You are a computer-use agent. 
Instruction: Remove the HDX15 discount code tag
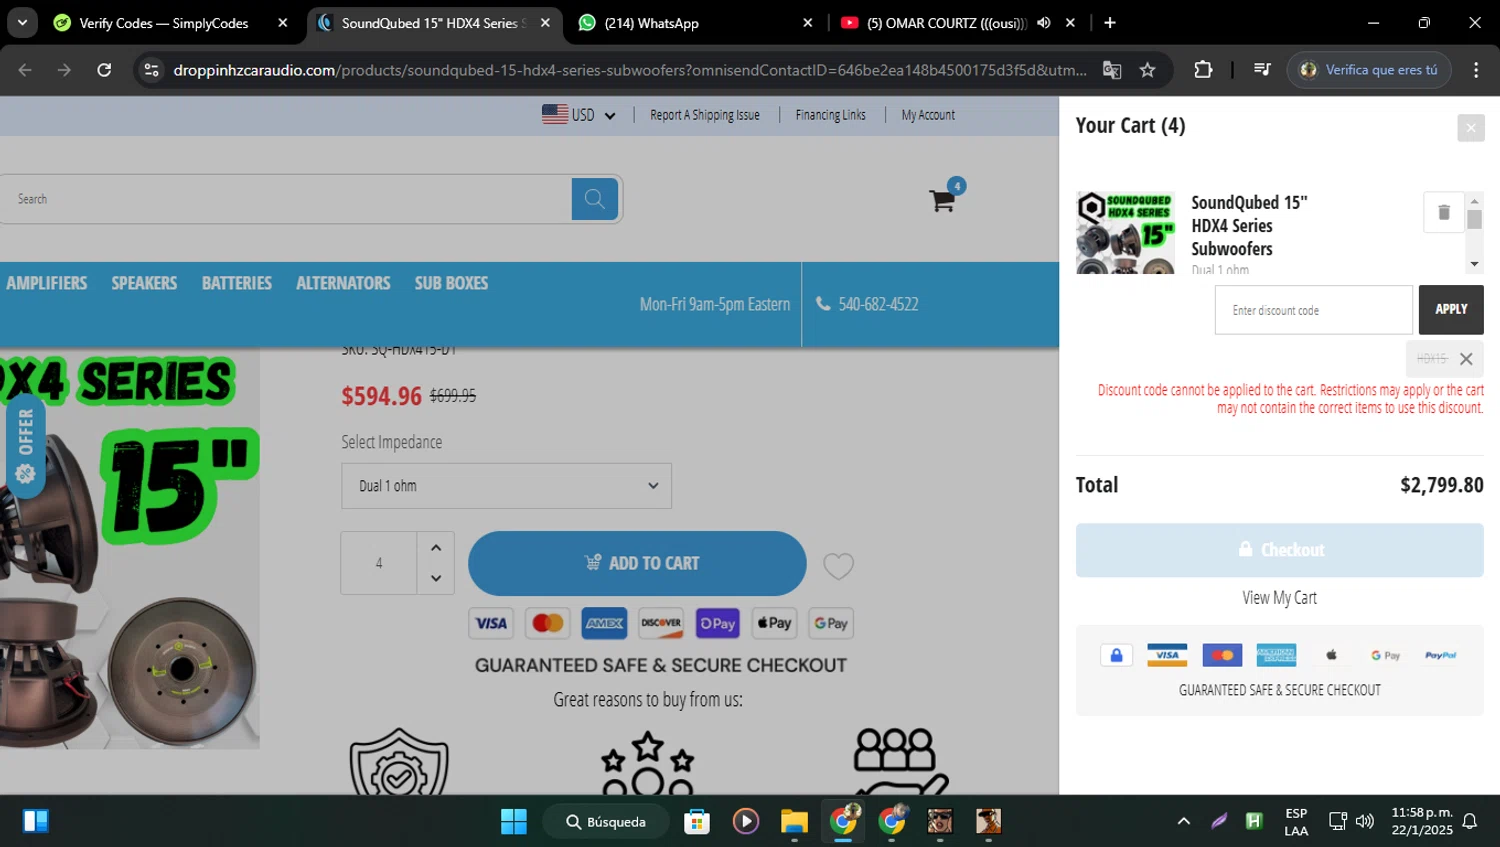(x=1466, y=359)
